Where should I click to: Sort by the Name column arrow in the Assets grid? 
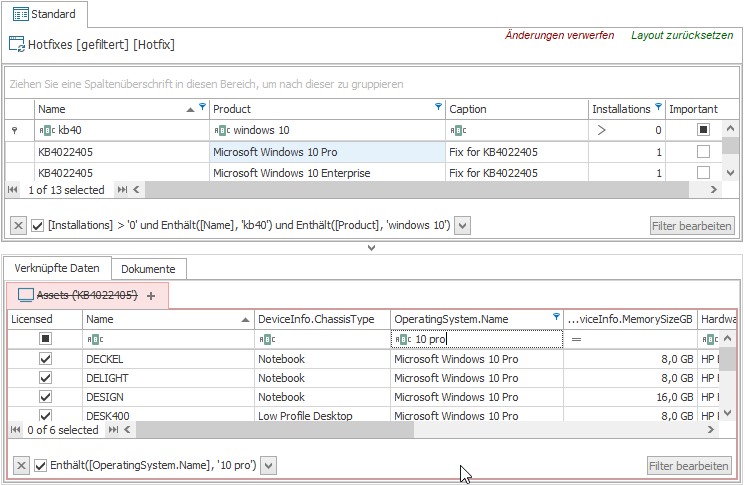tap(245, 319)
